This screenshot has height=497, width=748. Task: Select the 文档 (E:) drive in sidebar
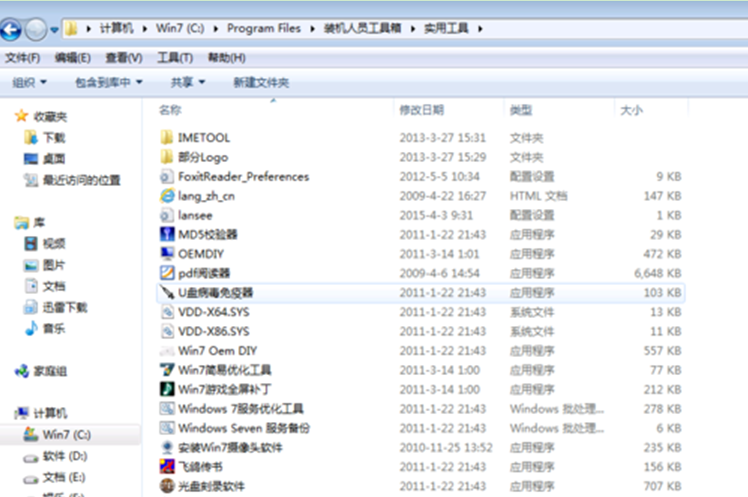tap(64, 477)
